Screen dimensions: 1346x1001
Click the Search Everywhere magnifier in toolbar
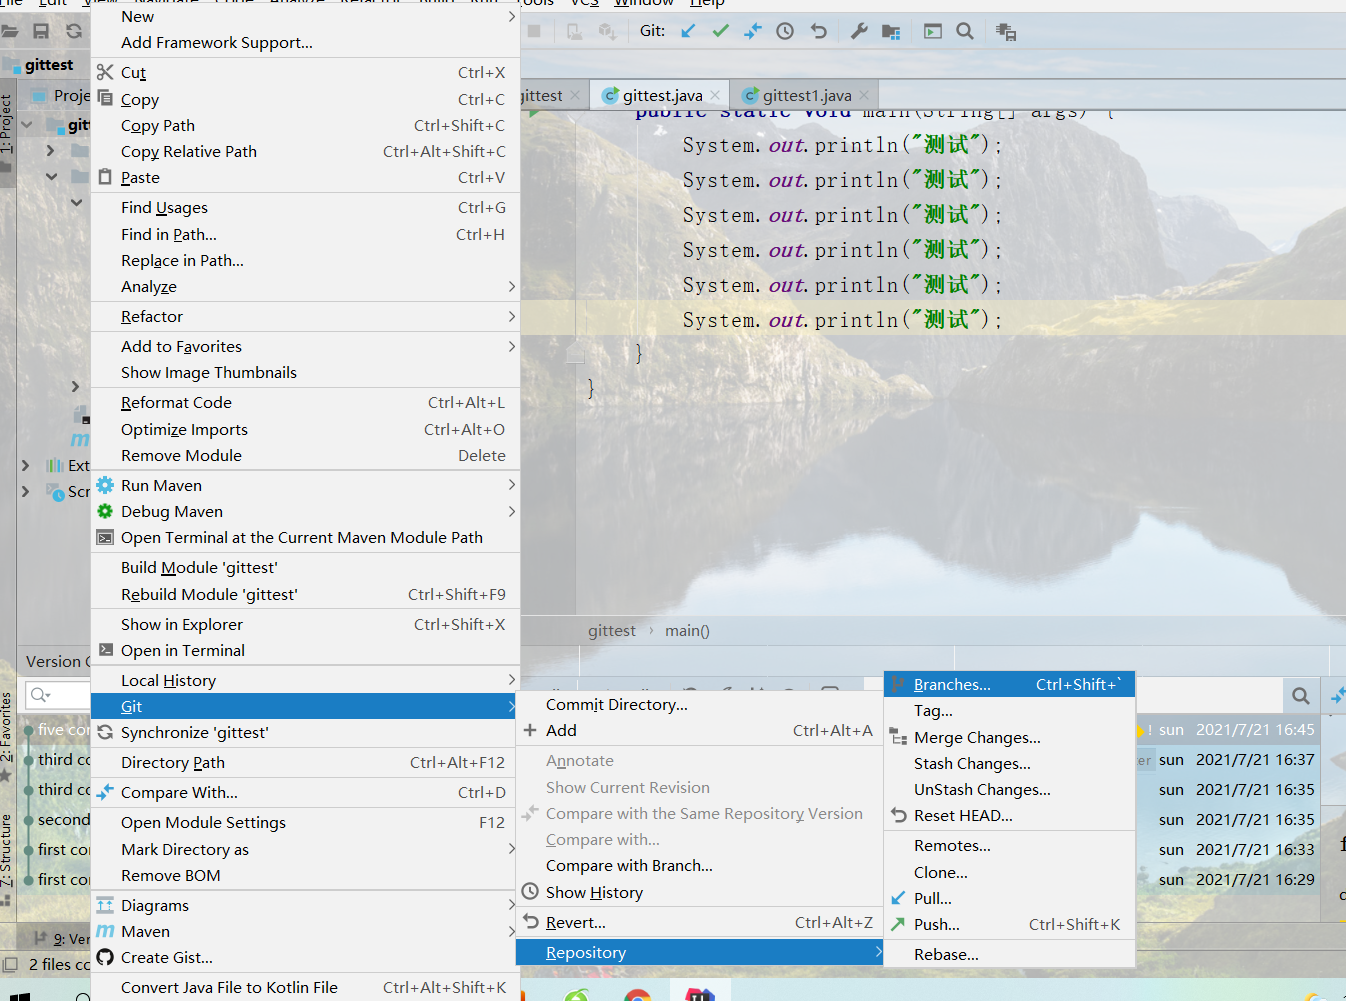coord(965,31)
